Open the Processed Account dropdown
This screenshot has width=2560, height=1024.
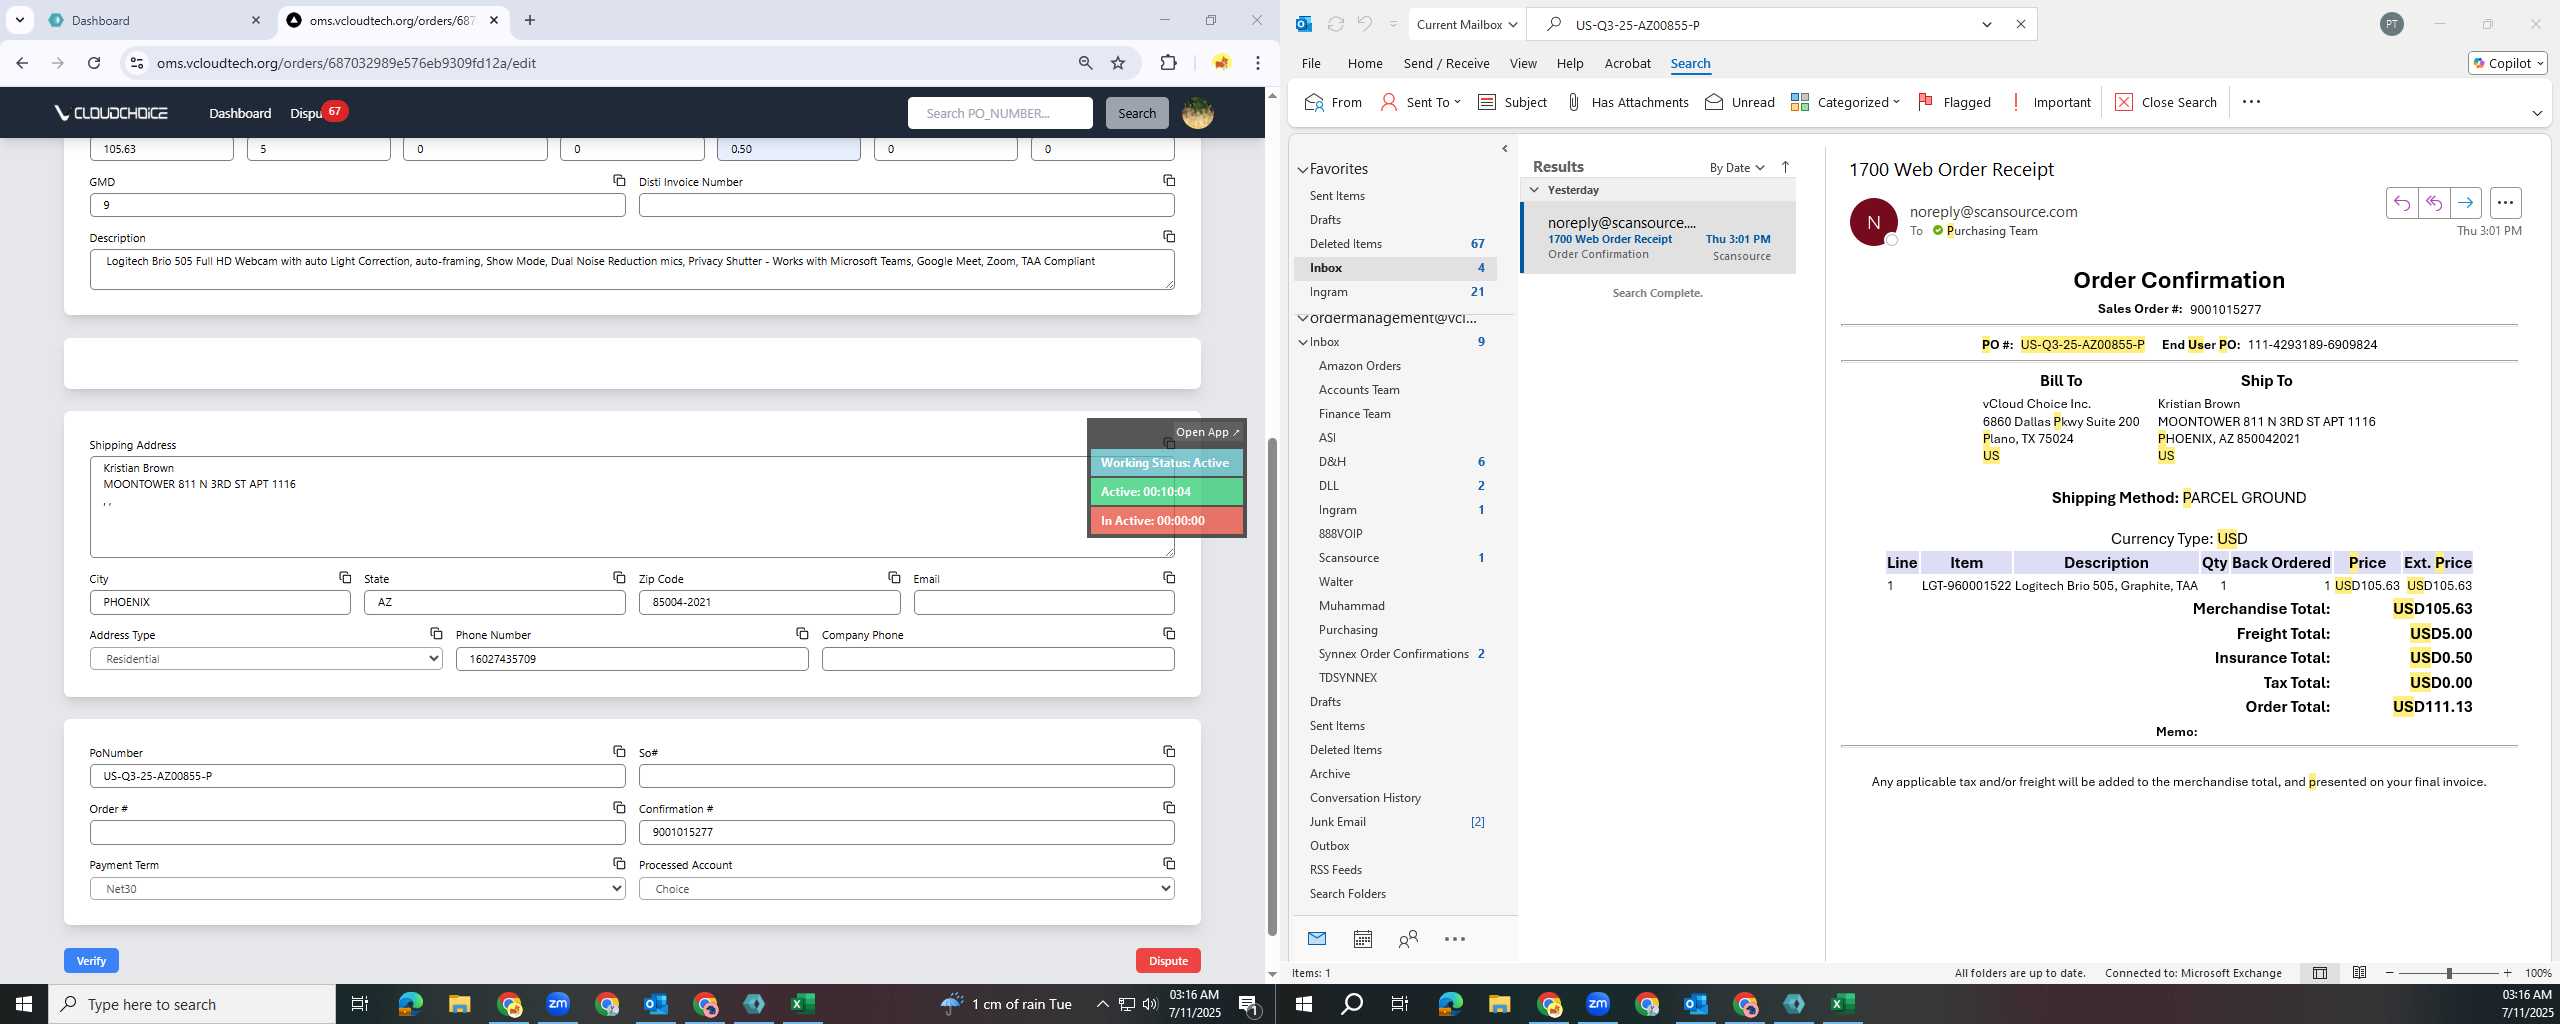[x=906, y=888]
